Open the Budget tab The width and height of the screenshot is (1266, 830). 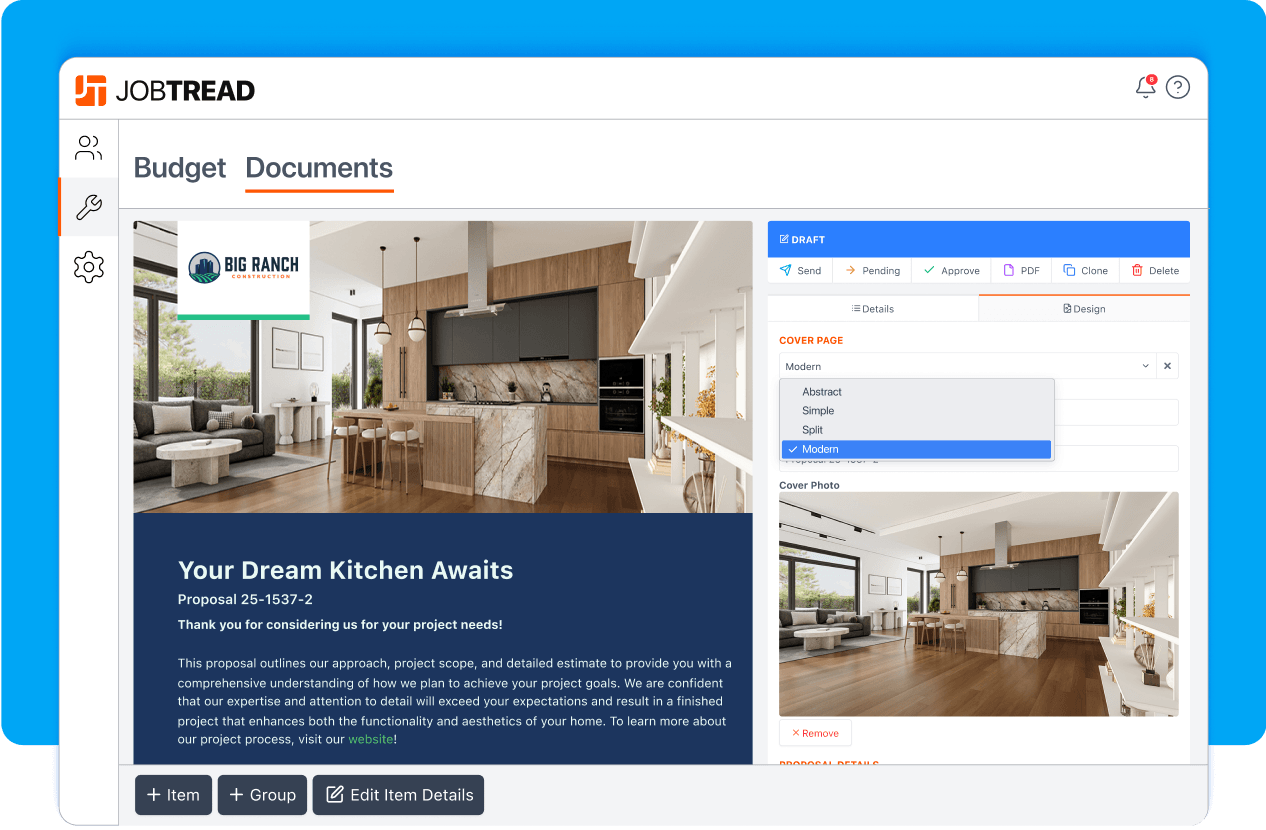tap(180, 168)
